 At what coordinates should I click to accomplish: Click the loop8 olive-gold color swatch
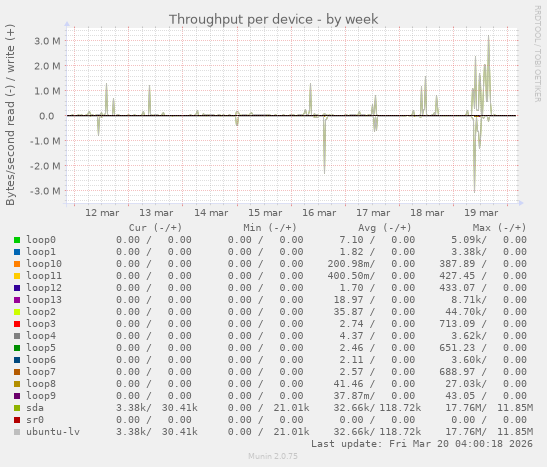[x=17, y=384]
